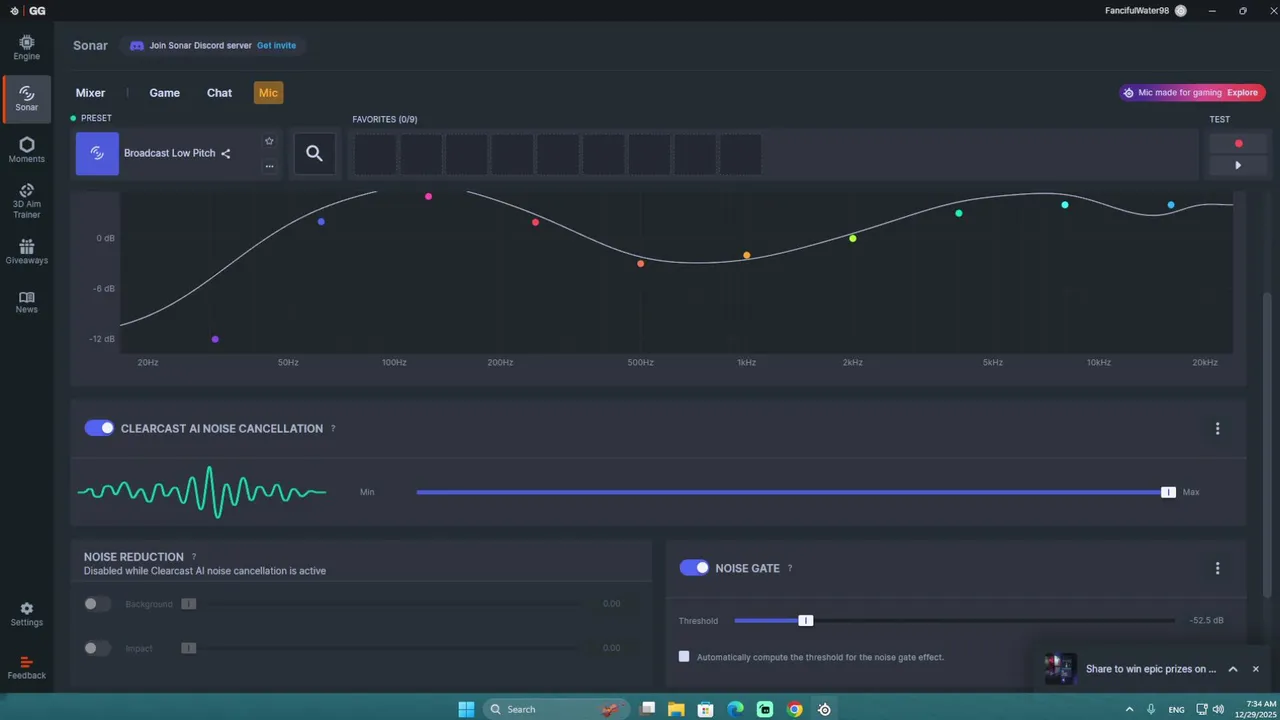
Task: Open the Feedback section
Action: click(27, 668)
